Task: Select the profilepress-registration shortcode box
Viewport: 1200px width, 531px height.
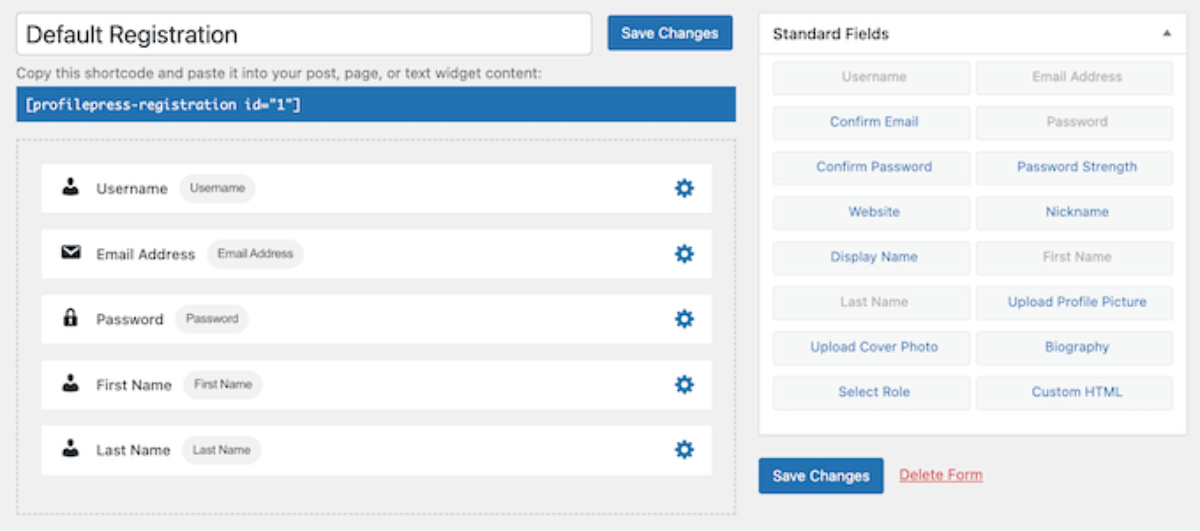Action: [x=375, y=104]
